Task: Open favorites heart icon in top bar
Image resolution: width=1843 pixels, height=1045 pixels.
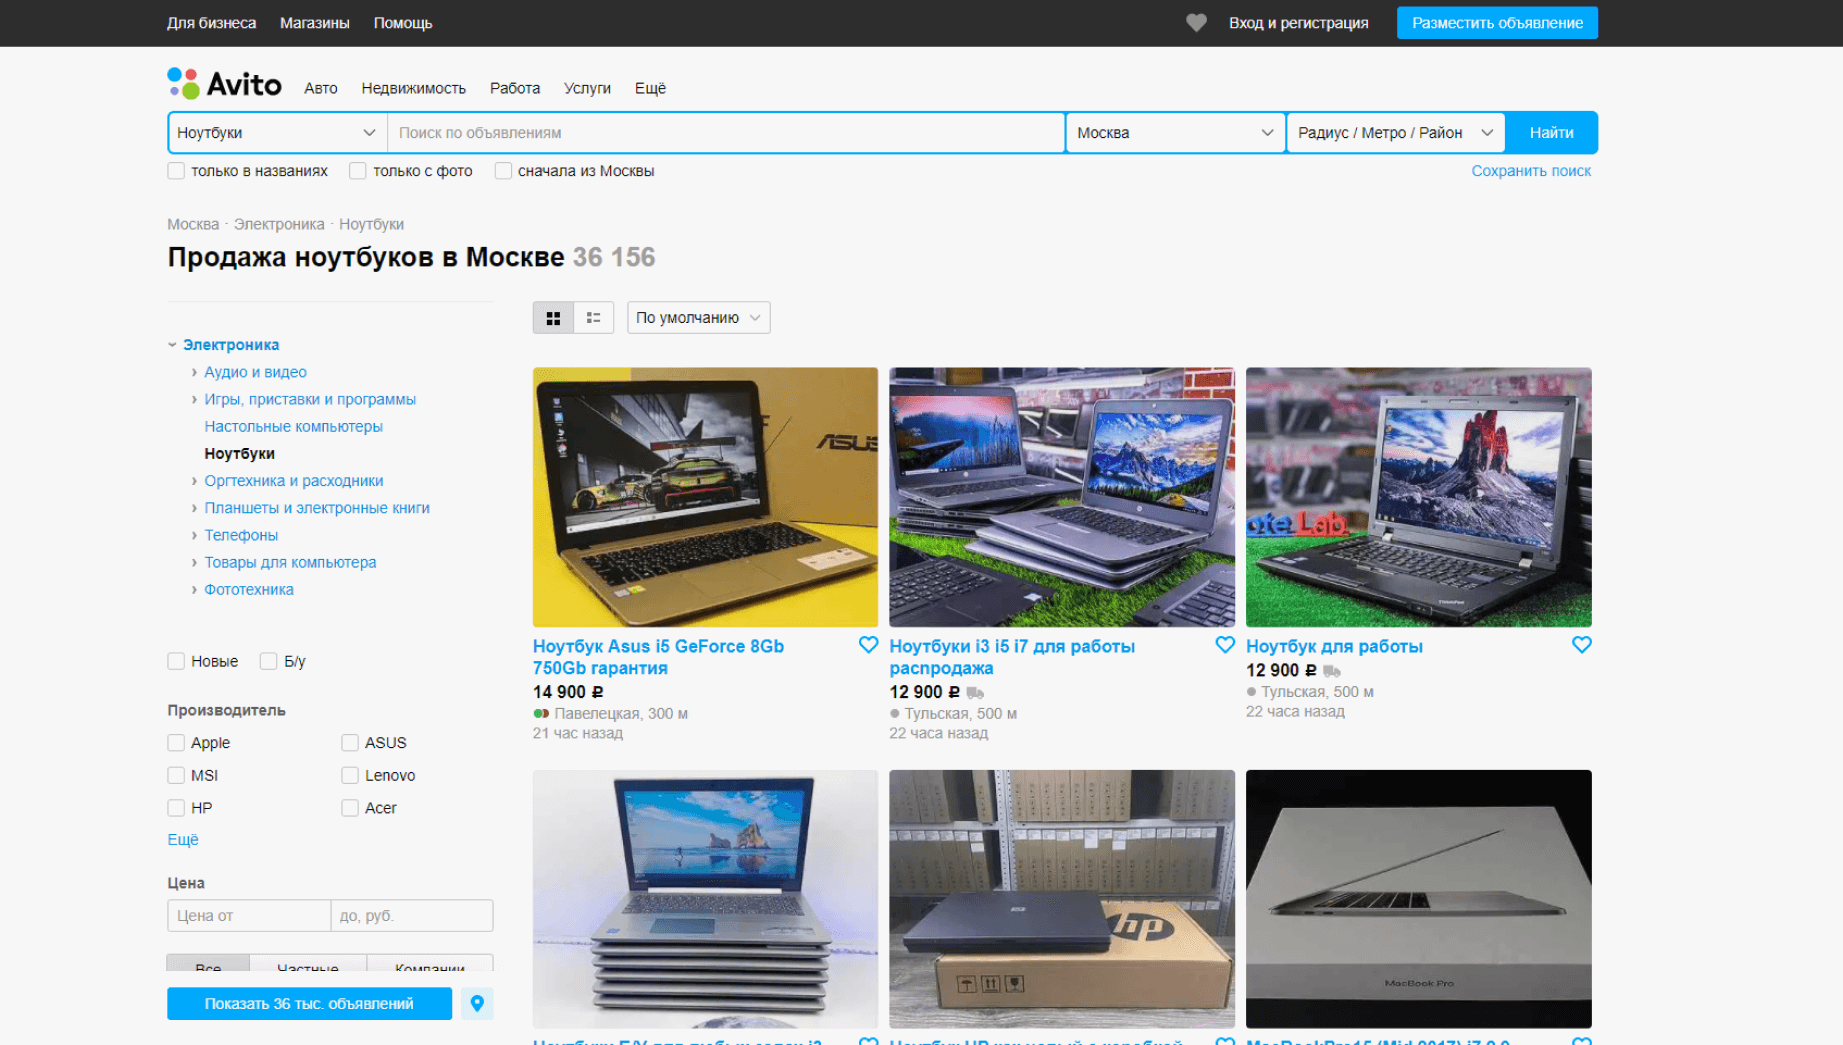Action: pyautogui.click(x=1196, y=23)
